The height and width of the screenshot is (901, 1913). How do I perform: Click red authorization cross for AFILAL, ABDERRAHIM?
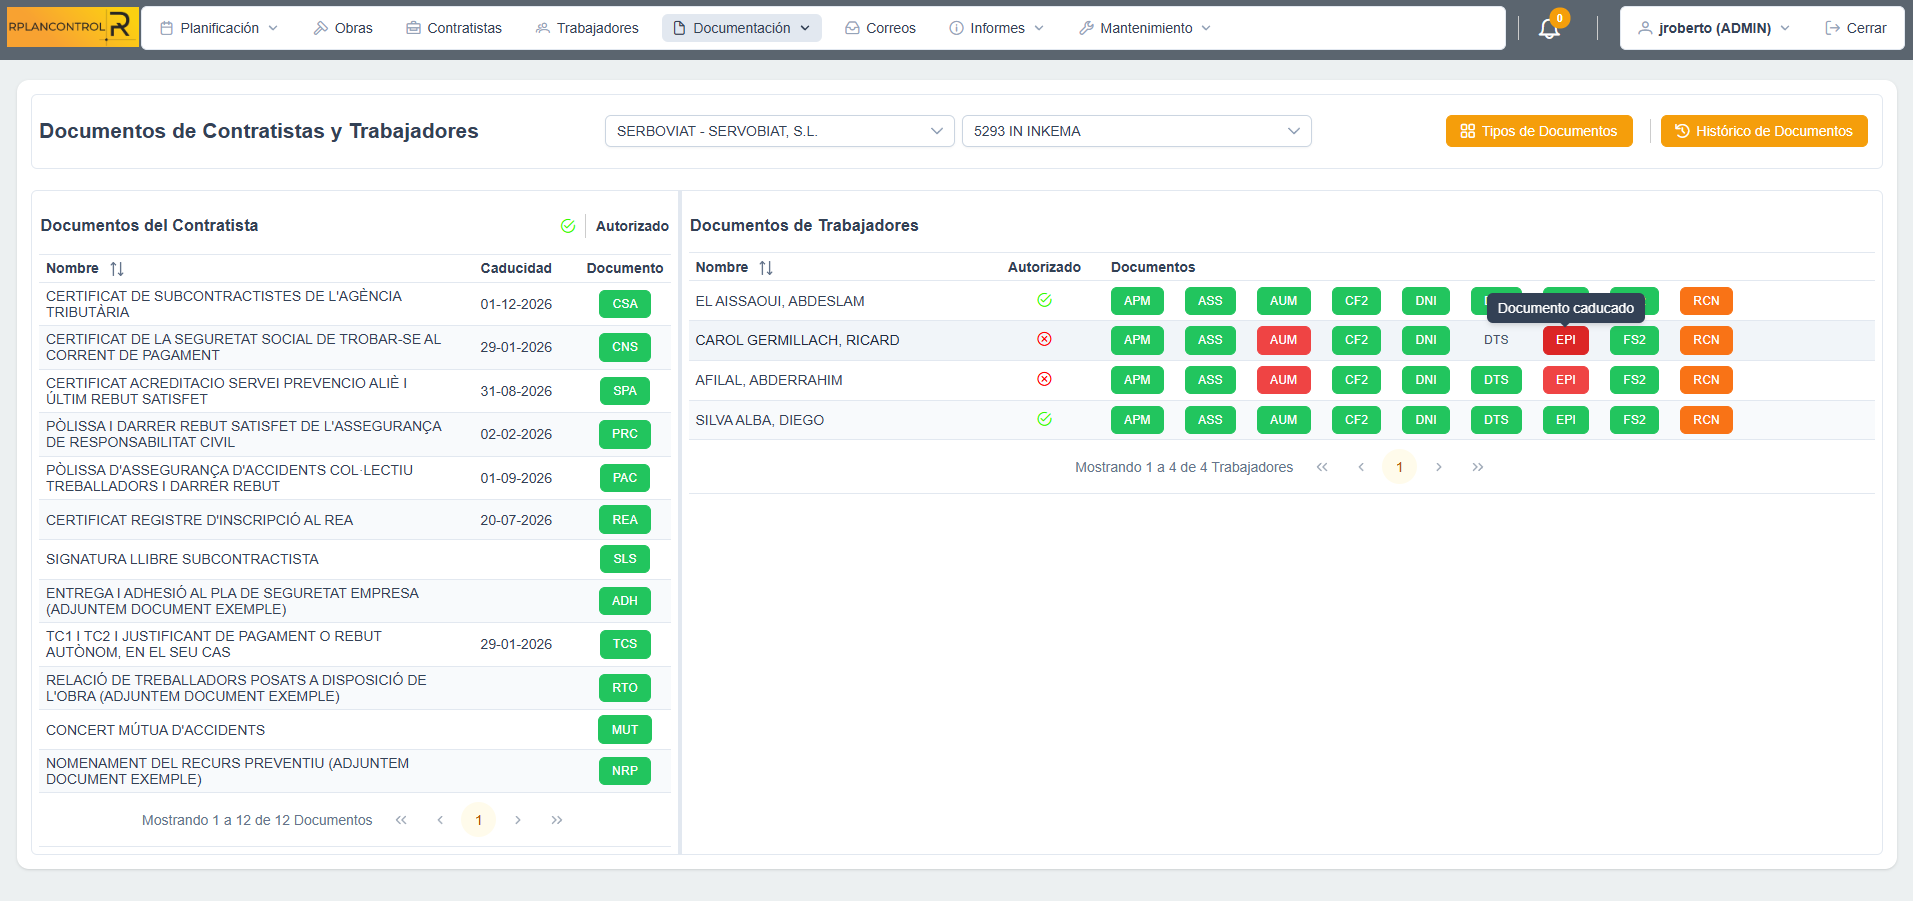[1044, 379]
